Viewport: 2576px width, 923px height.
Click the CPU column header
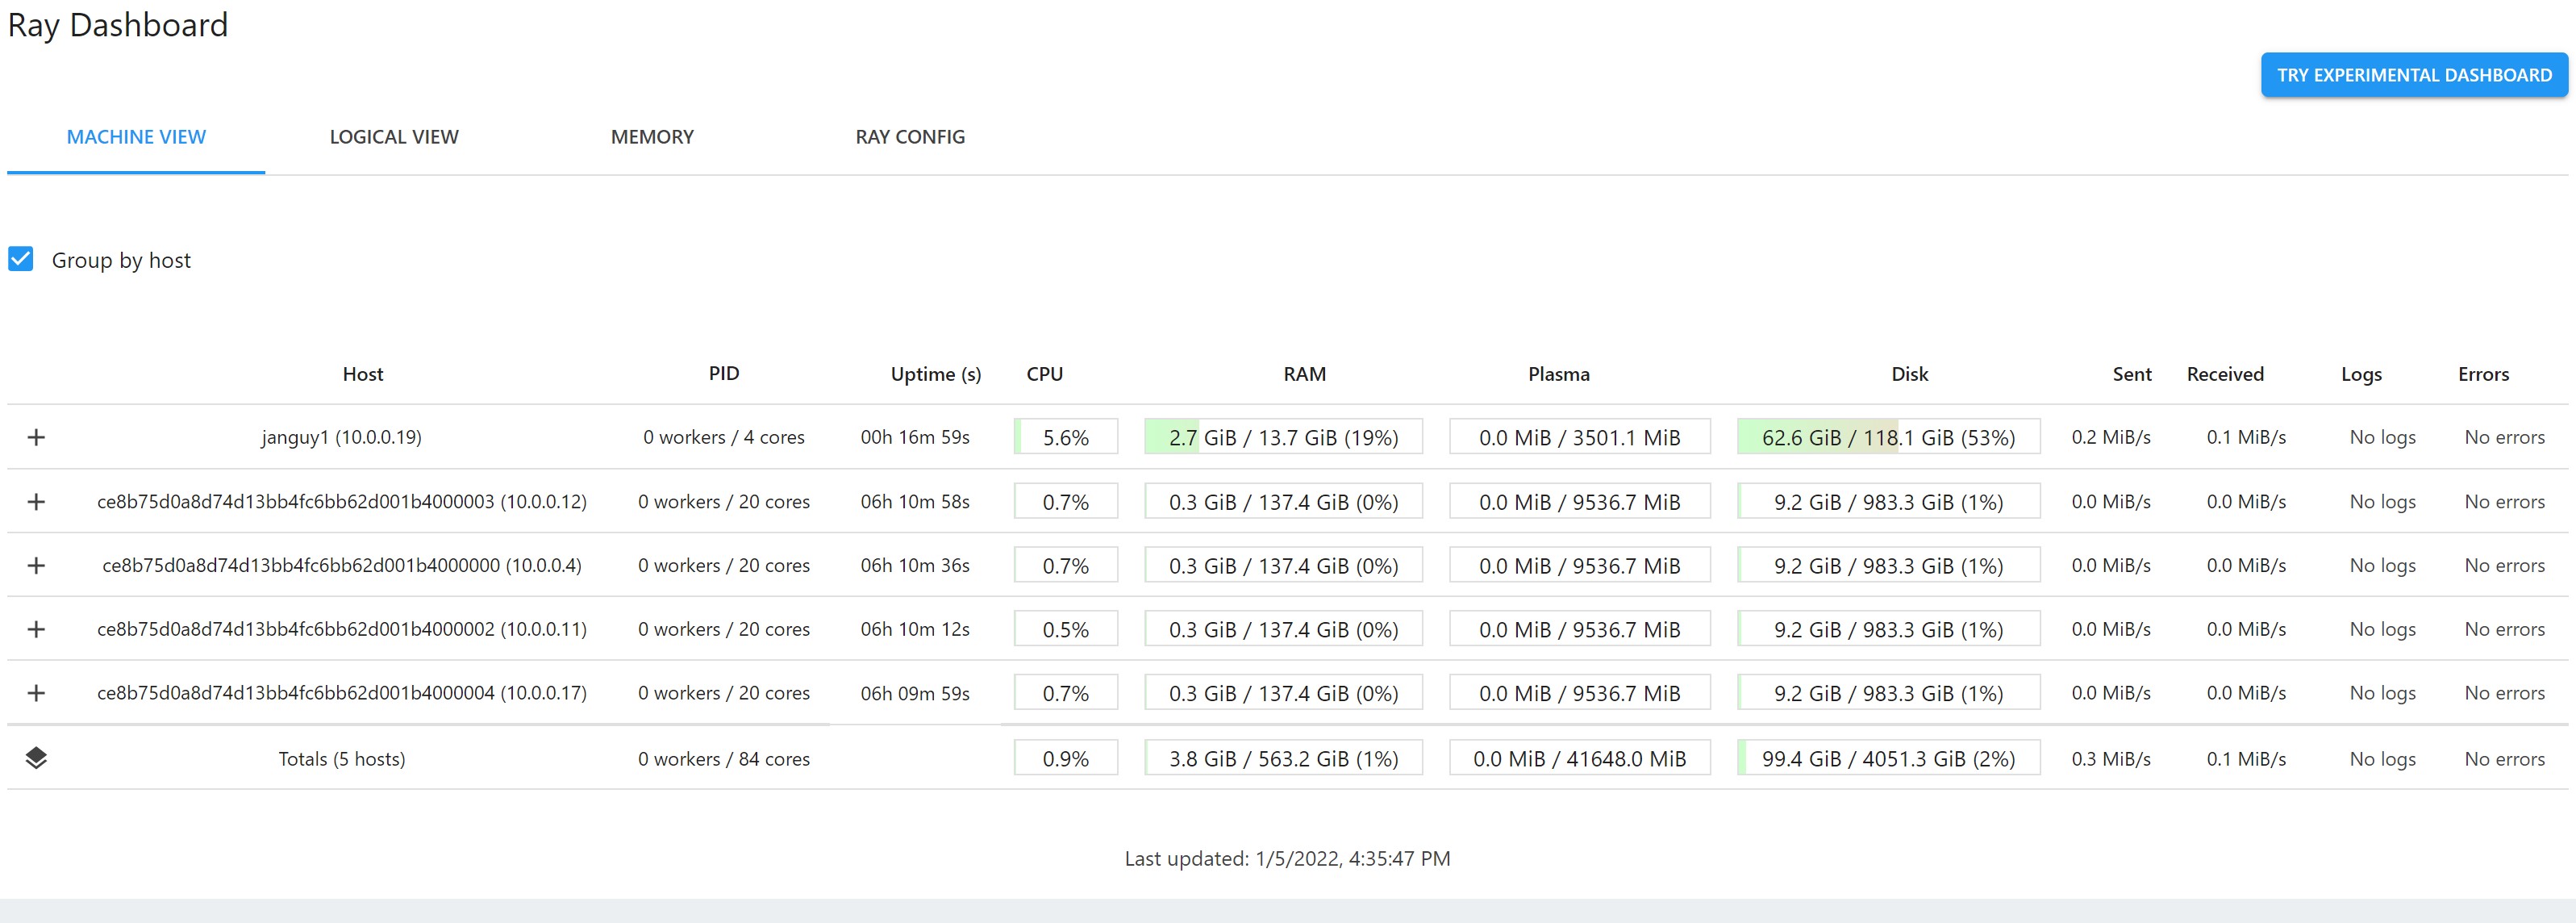(x=1044, y=374)
